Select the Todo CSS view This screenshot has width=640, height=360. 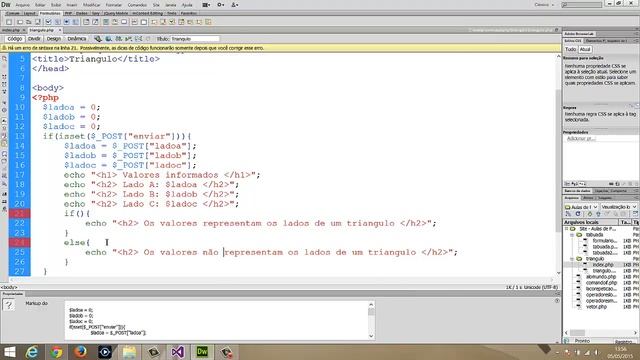tap(570, 49)
